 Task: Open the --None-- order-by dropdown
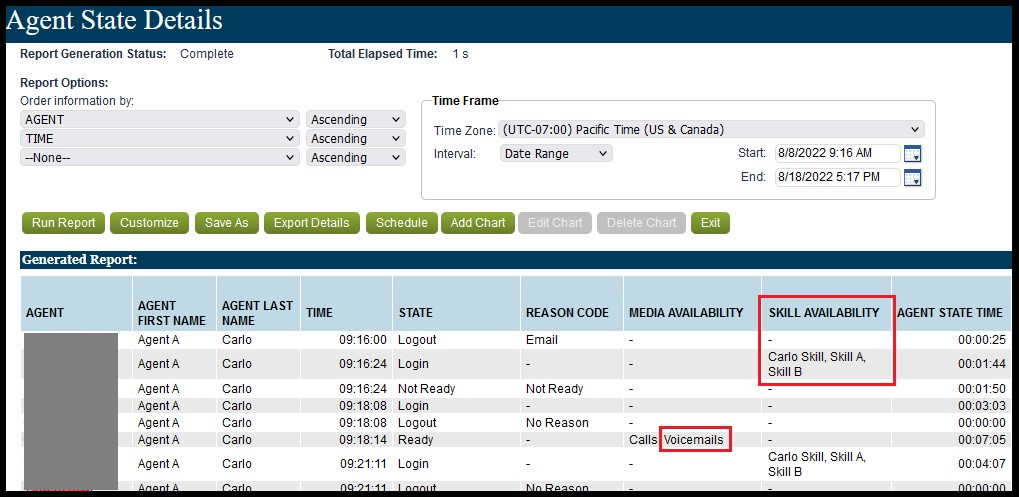tap(160, 157)
